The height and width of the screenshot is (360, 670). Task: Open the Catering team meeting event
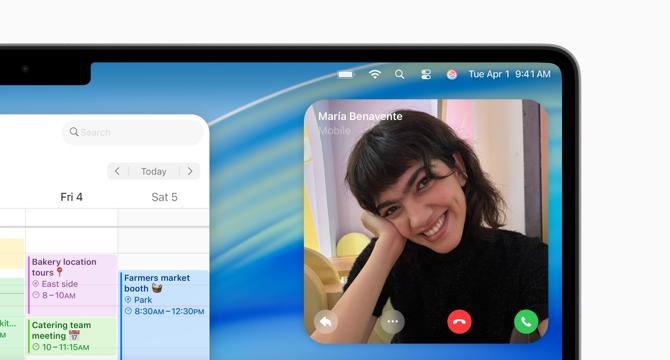(72, 336)
